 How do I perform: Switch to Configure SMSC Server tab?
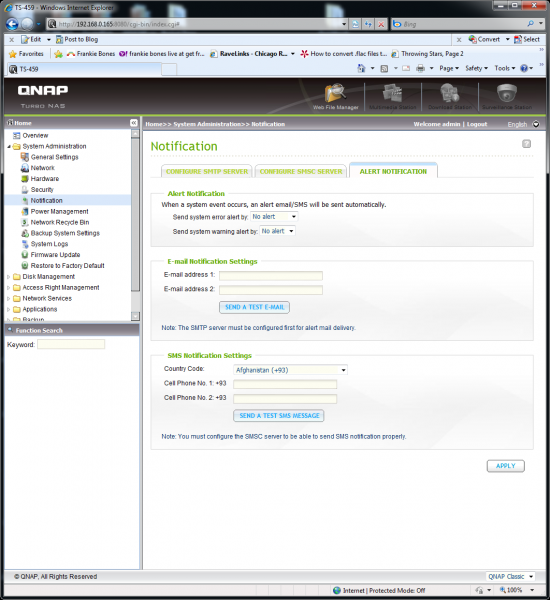click(x=301, y=172)
